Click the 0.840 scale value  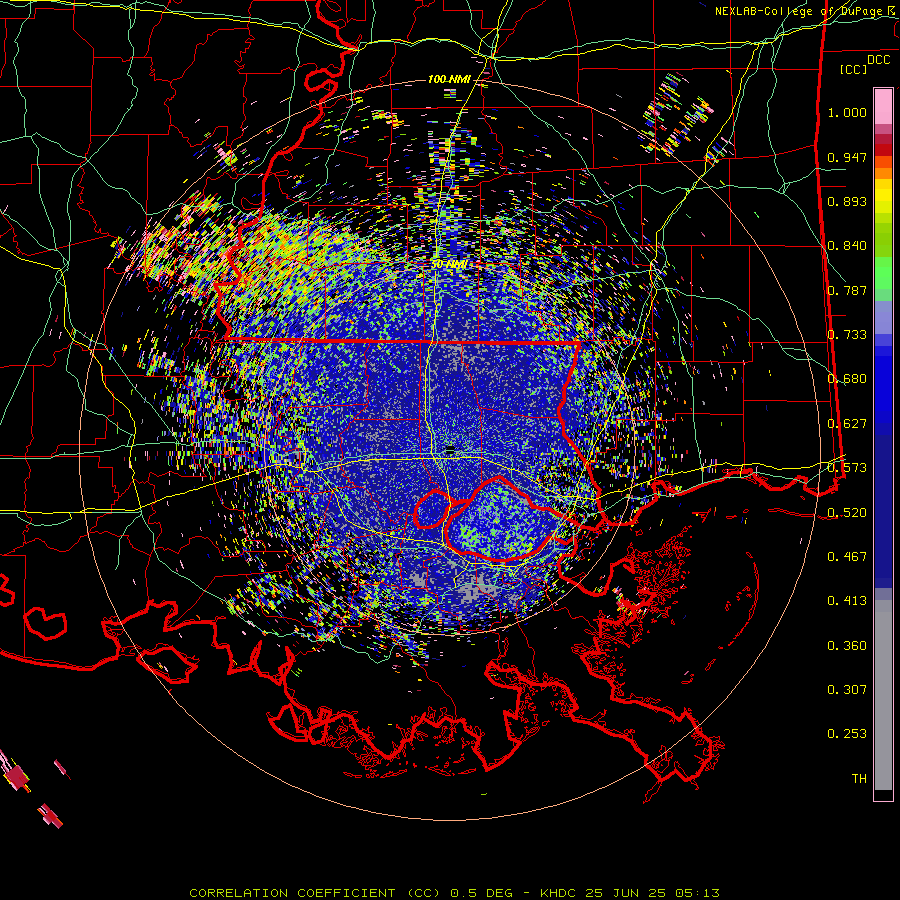(x=847, y=246)
